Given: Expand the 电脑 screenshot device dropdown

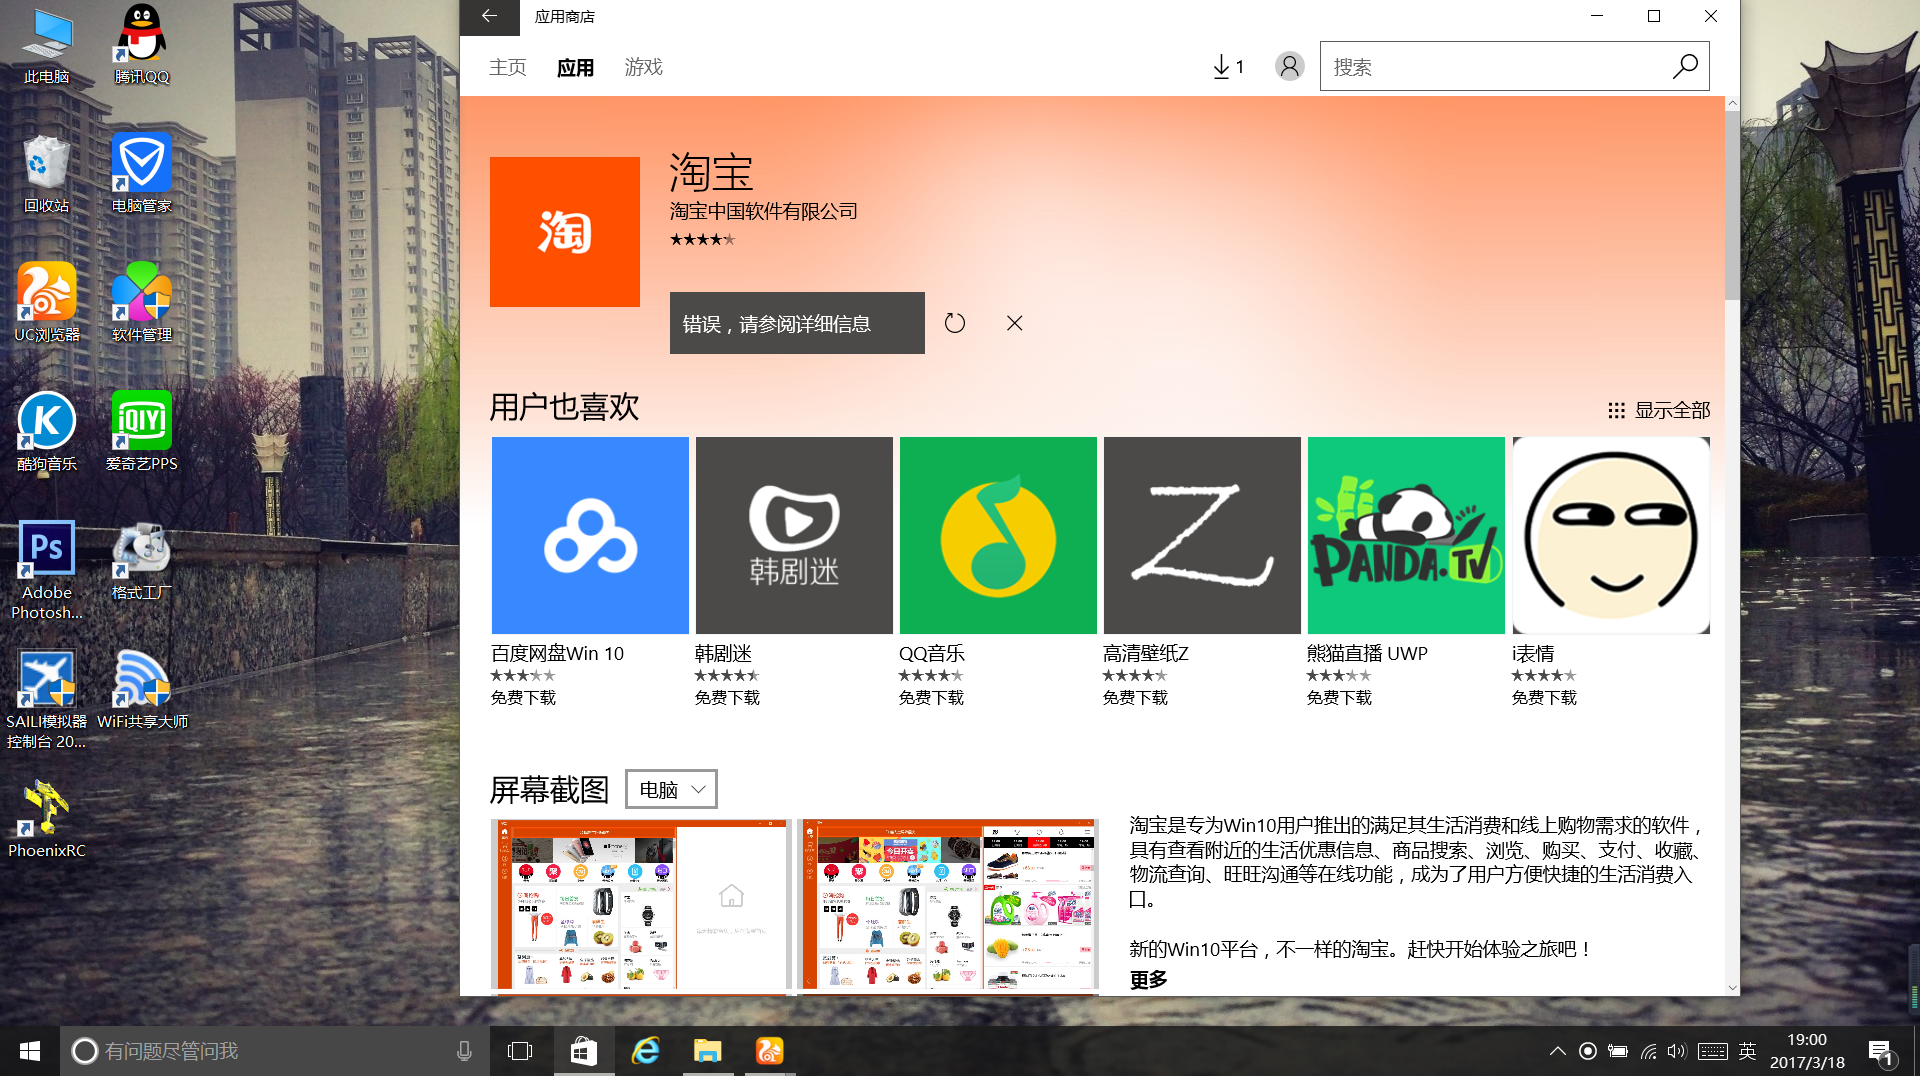Looking at the screenshot, I should (x=671, y=789).
